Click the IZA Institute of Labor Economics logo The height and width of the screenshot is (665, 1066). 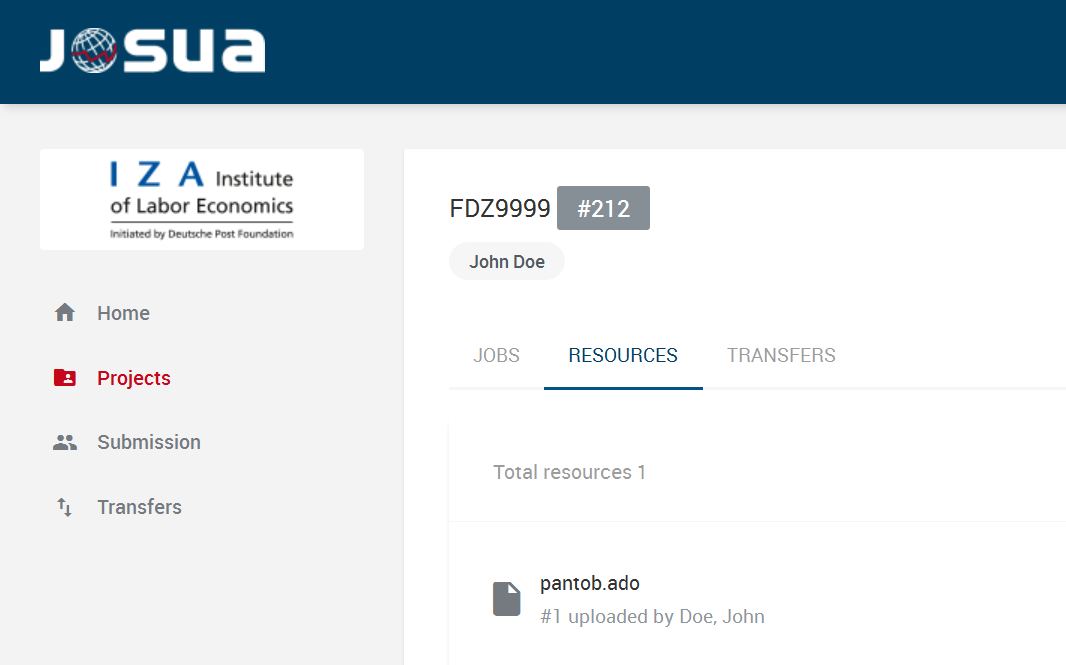pyautogui.click(x=201, y=200)
